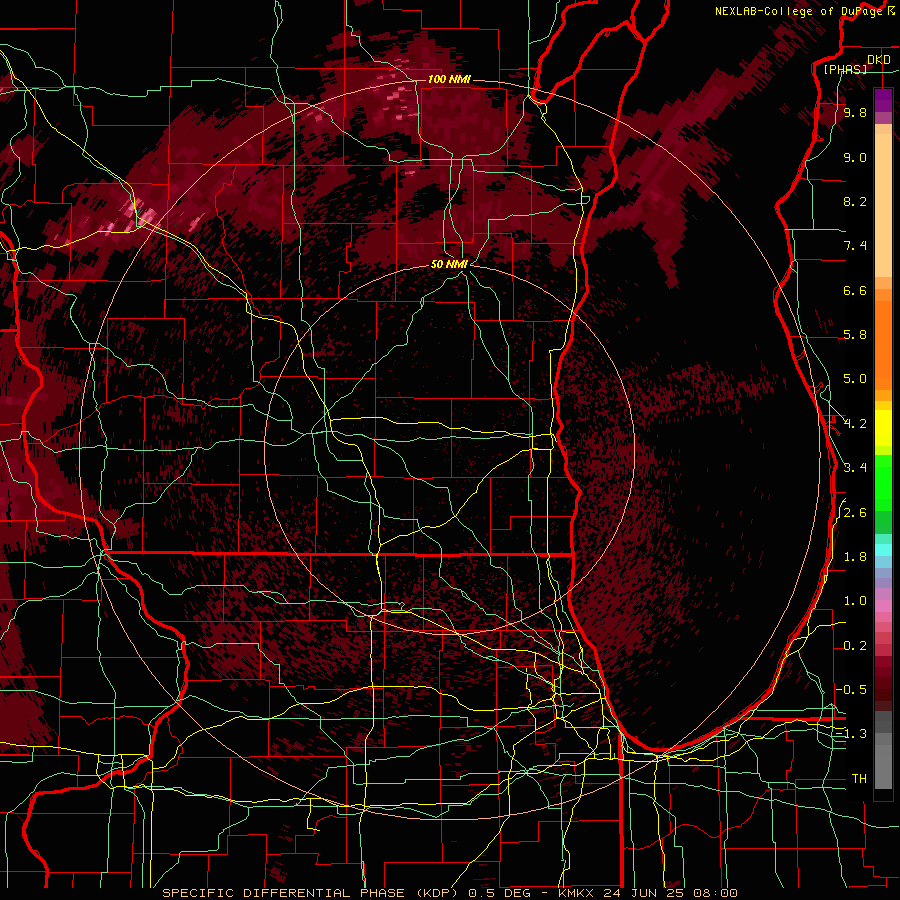Click the 5.0 scale value

(x=855, y=379)
